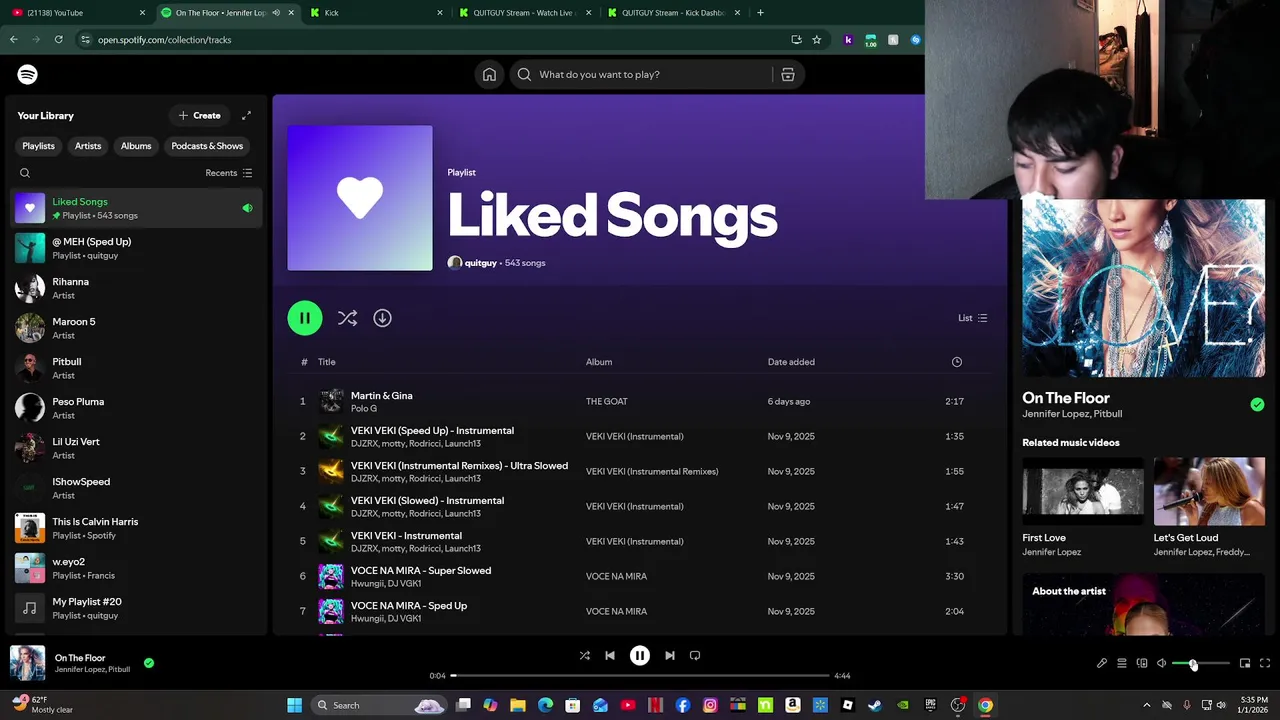The height and width of the screenshot is (720, 1280).
Task: Filter library by Artists
Action: tap(88, 146)
